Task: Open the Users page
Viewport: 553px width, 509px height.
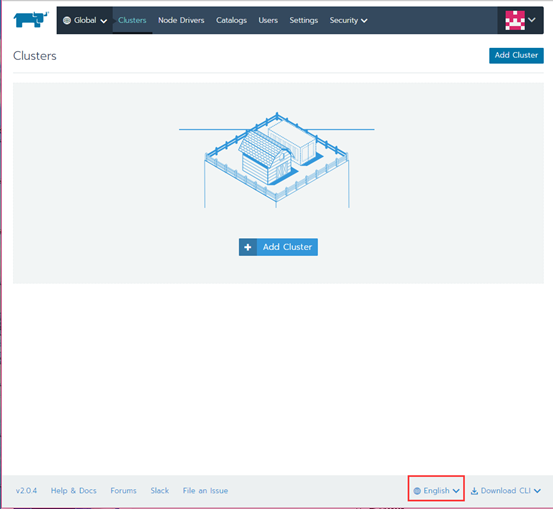Action: pyautogui.click(x=268, y=20)
